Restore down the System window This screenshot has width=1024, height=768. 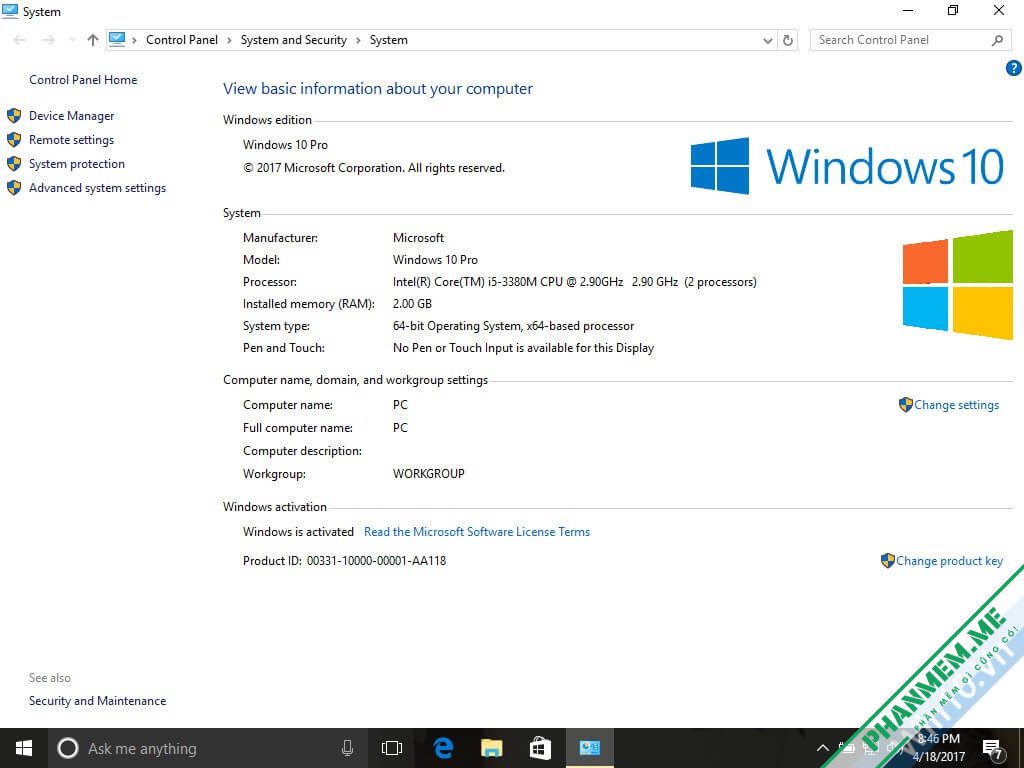(x=953, y=10)
